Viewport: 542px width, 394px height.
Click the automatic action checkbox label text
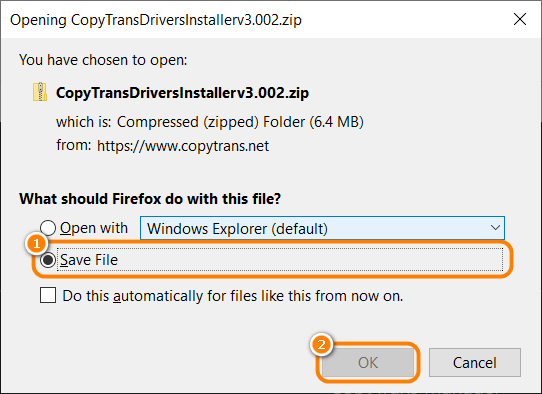(x=233, y=296)
